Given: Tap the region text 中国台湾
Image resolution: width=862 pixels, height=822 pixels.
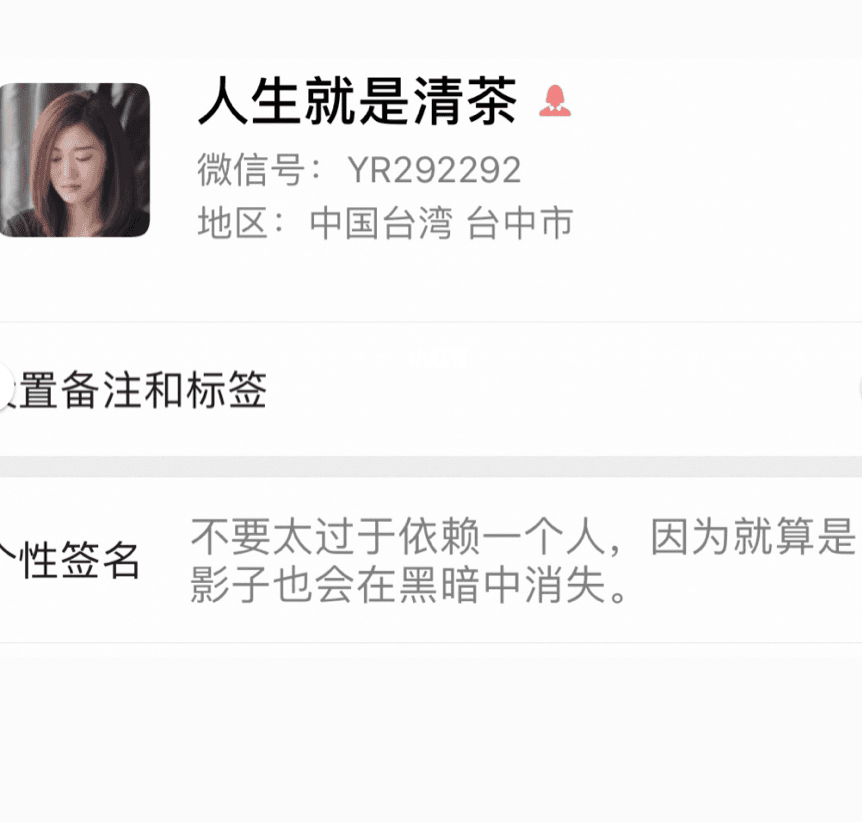Looking at the screenshot, I should click(381, 223).
